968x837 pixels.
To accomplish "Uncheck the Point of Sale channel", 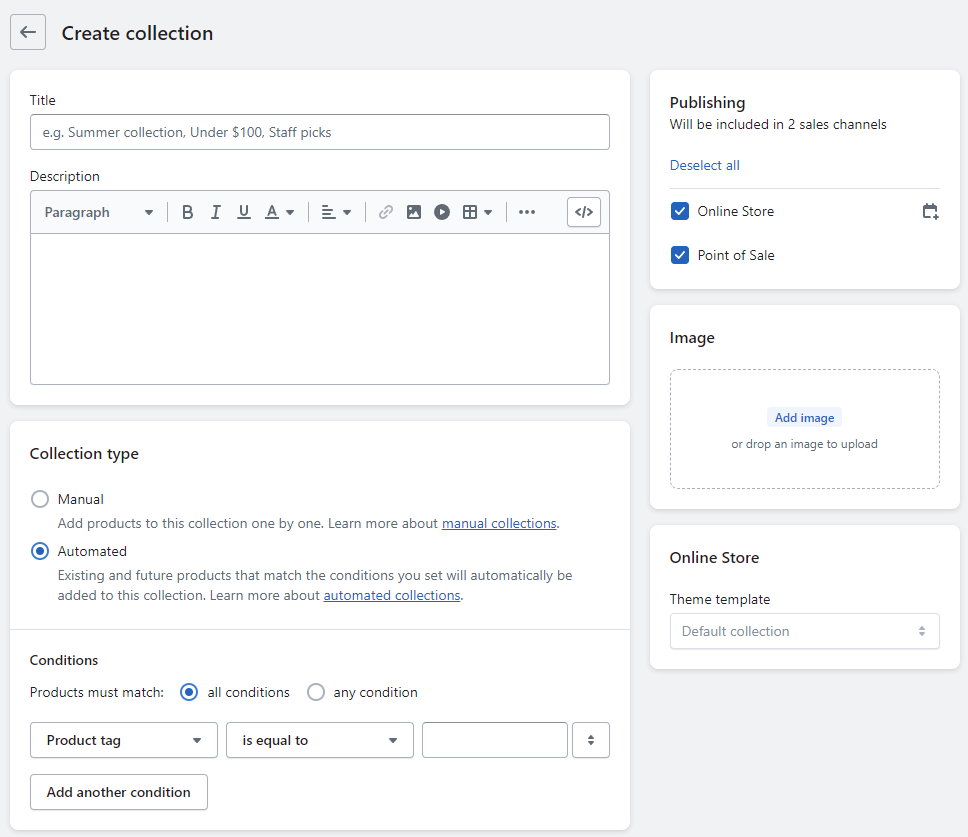I will tap(680, 255).
